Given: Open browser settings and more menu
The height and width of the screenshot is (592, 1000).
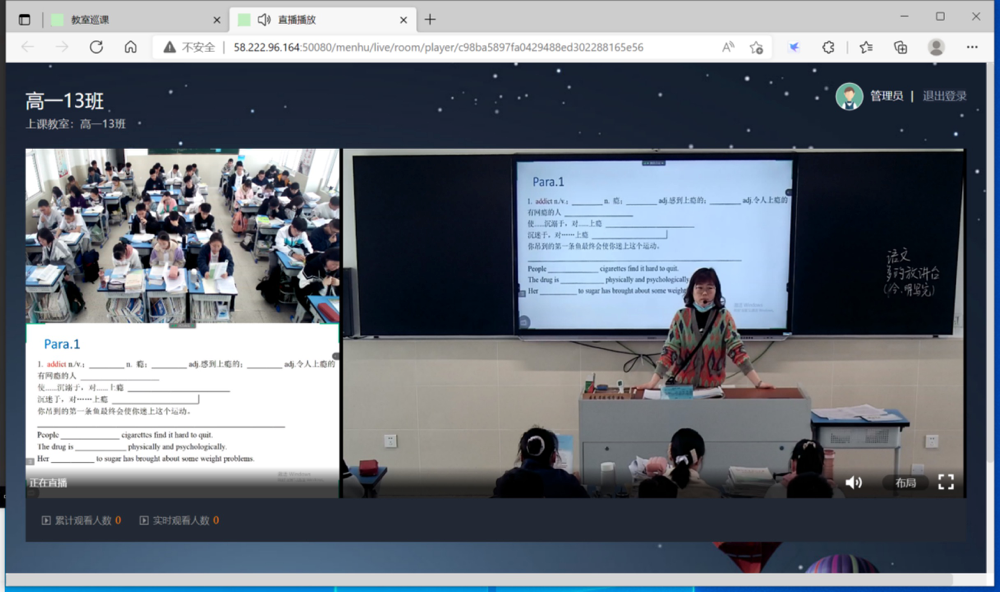Looking at the screenshot, I should 972,47.
